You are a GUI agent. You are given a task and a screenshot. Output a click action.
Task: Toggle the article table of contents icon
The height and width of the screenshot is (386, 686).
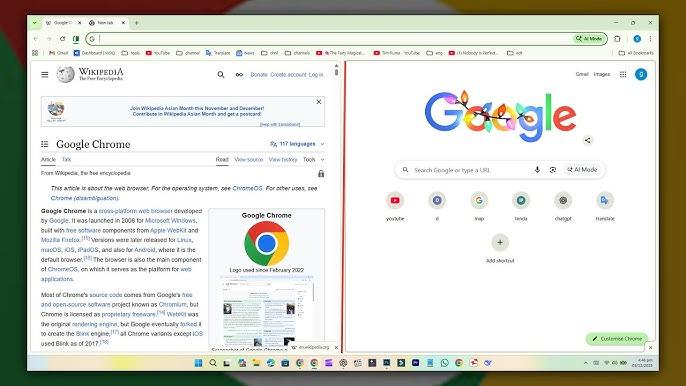45,144
